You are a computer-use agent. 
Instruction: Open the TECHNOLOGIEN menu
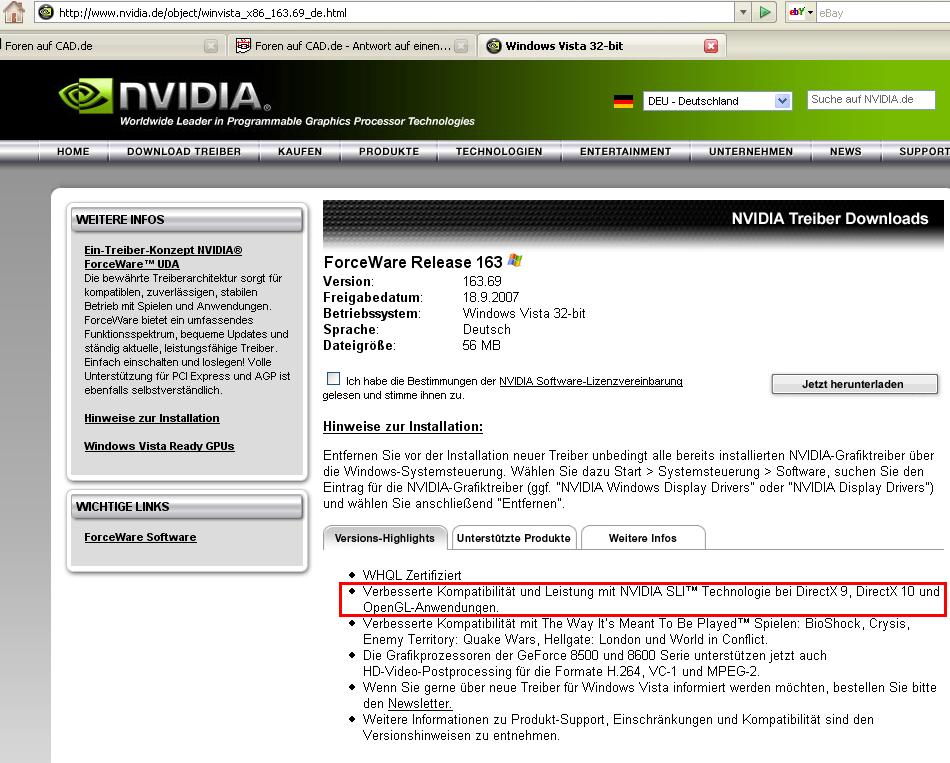[499, 152]
